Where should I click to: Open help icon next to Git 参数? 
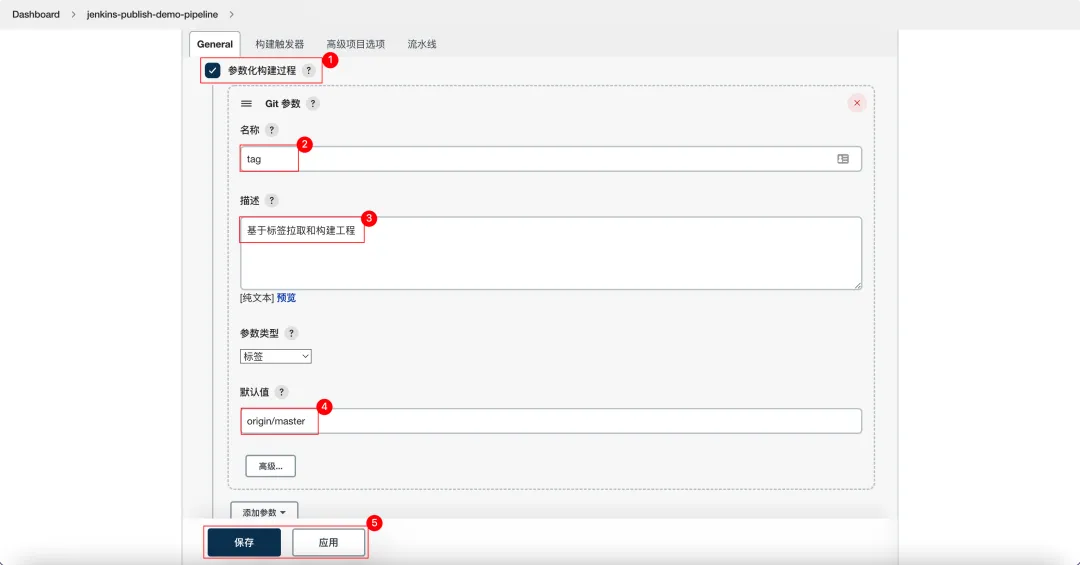pos(313,103)
